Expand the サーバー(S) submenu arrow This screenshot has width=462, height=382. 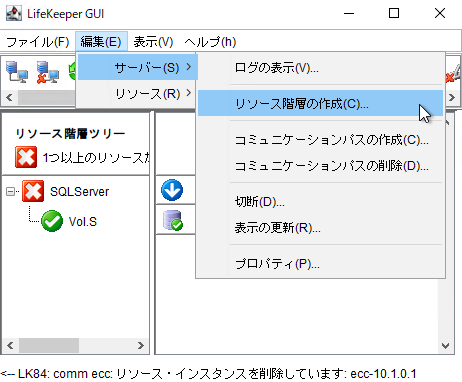(x=189, y=67)
